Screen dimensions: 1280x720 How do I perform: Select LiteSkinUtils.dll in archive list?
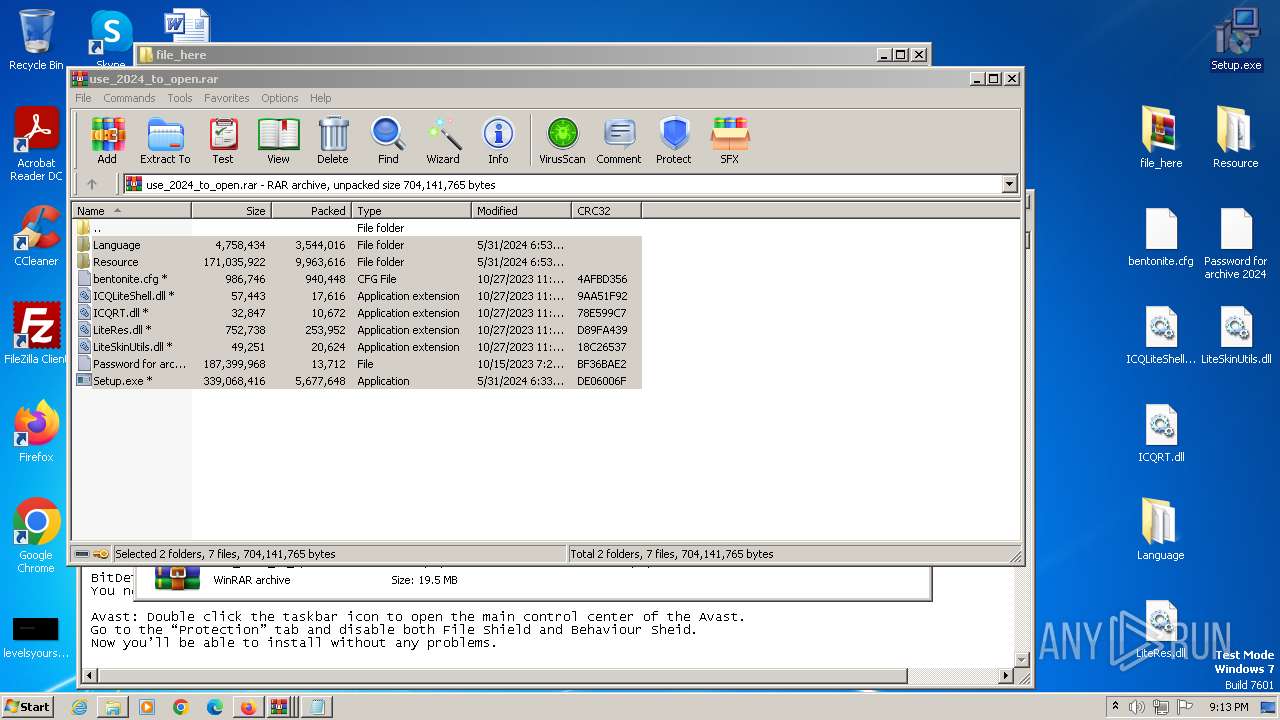click(x=357, y=347)
